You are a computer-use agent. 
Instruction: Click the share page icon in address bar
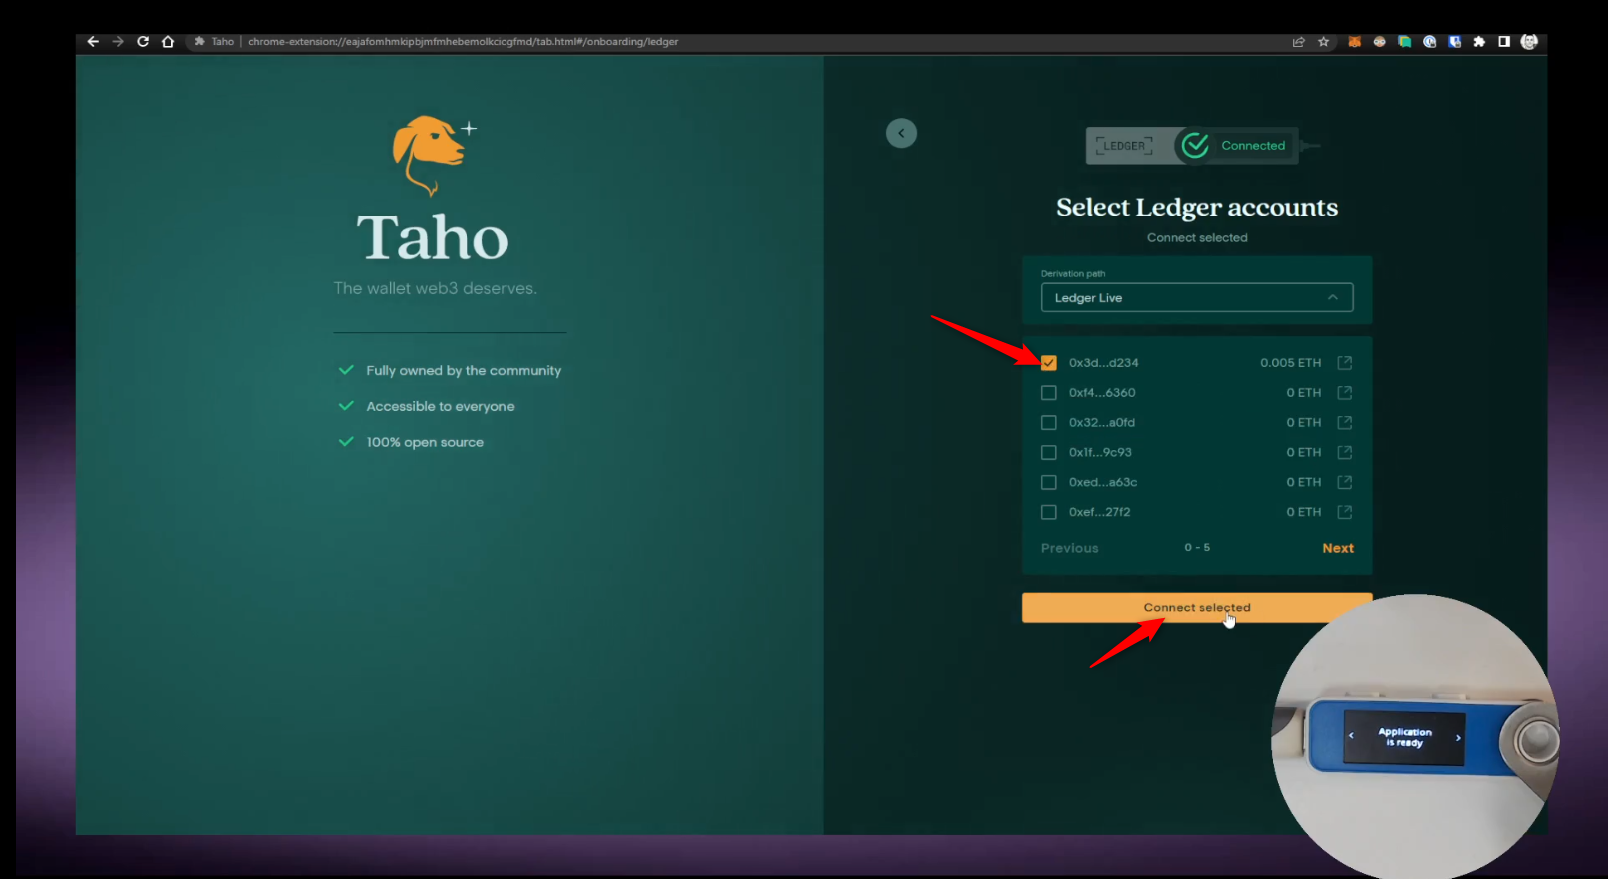pos(1298,42)
